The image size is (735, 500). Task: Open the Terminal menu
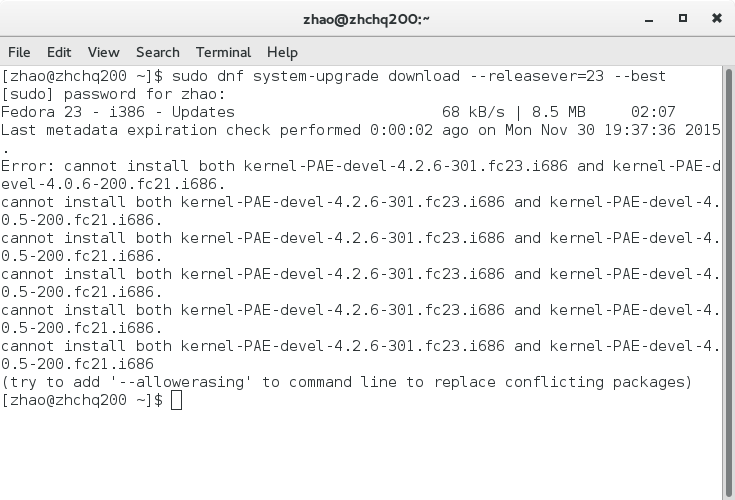pyautogui.click(x=223, y=52)
